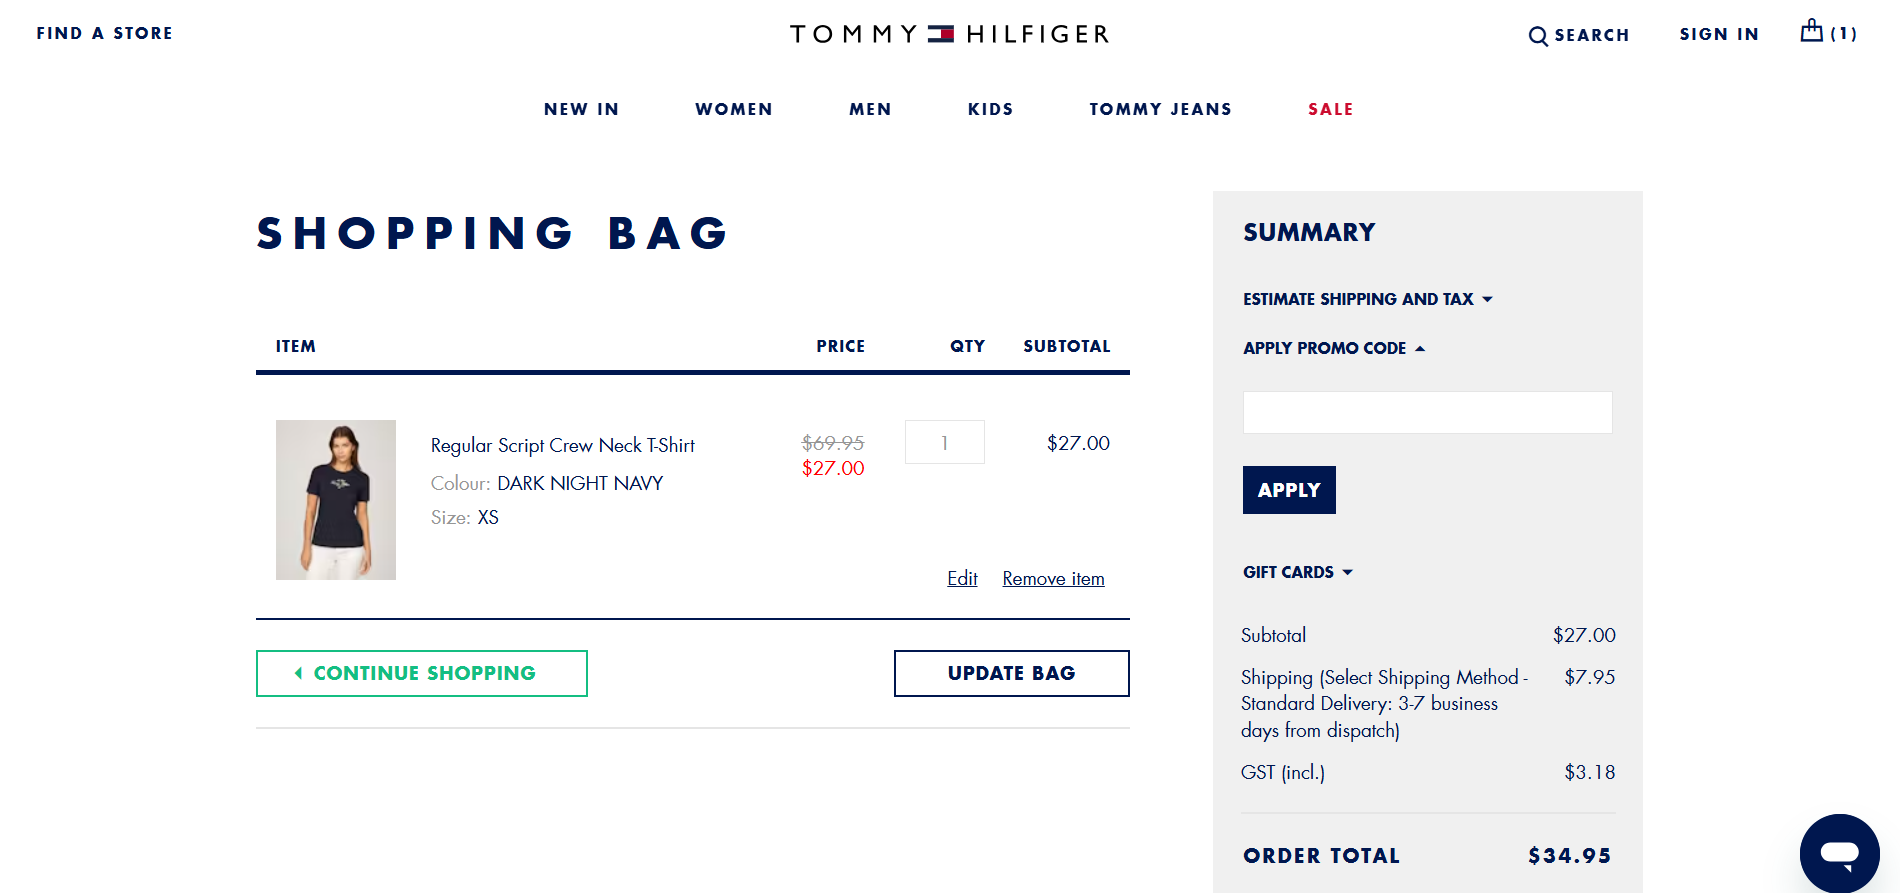Edit the T-shirt item
1900x893 pixels.
[x=962, y=578]
